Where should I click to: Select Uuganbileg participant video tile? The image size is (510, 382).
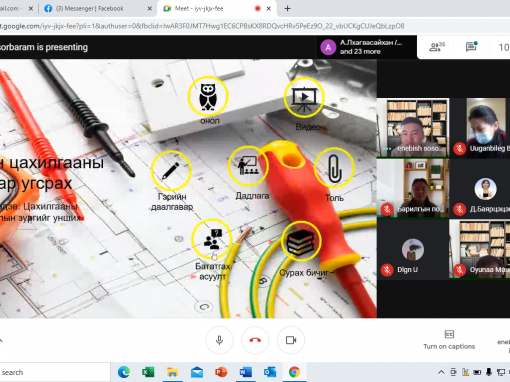480,128
